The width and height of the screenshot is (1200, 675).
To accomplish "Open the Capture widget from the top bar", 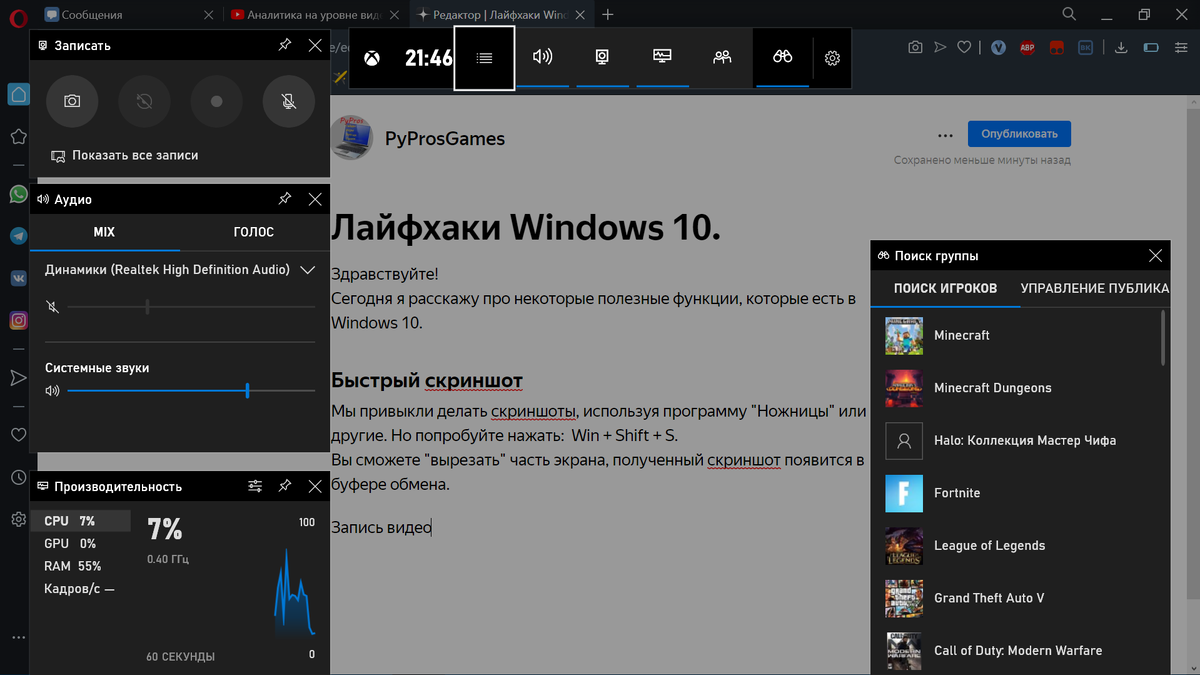I will coord(602,57).
